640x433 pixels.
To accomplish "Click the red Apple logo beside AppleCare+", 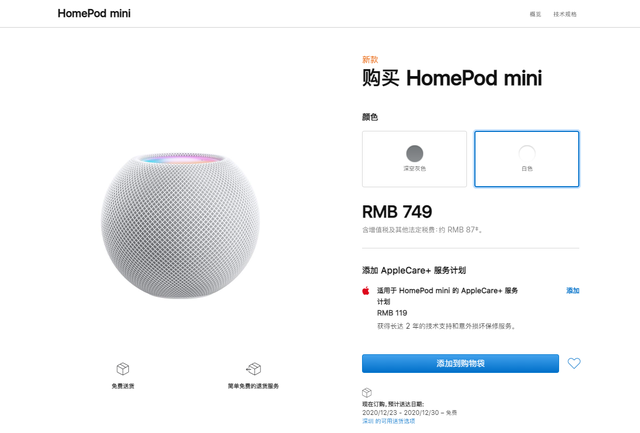I will point(366,290).
